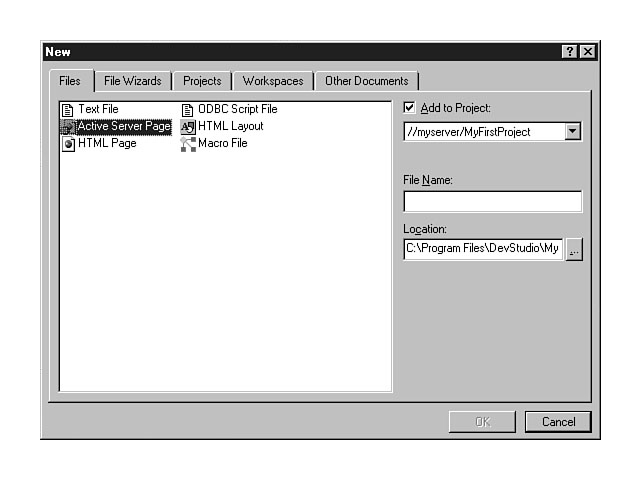Go to the Workspaces tab

click(x=273, y=81)
